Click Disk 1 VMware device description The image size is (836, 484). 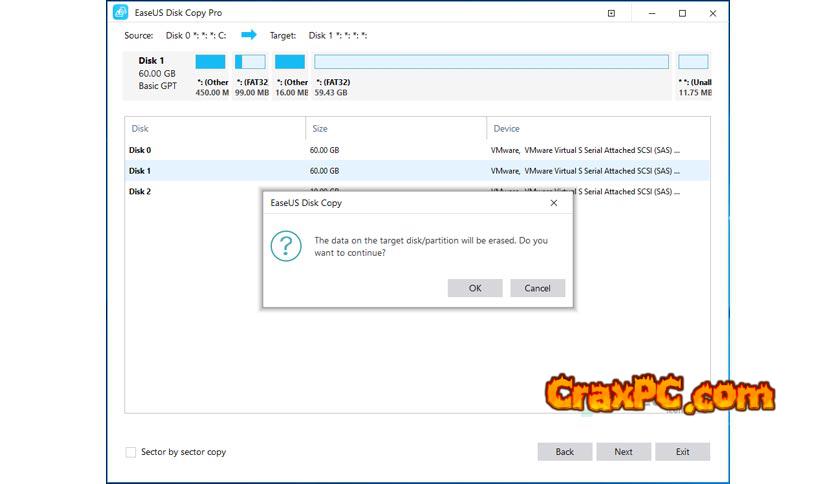(585, 171)
